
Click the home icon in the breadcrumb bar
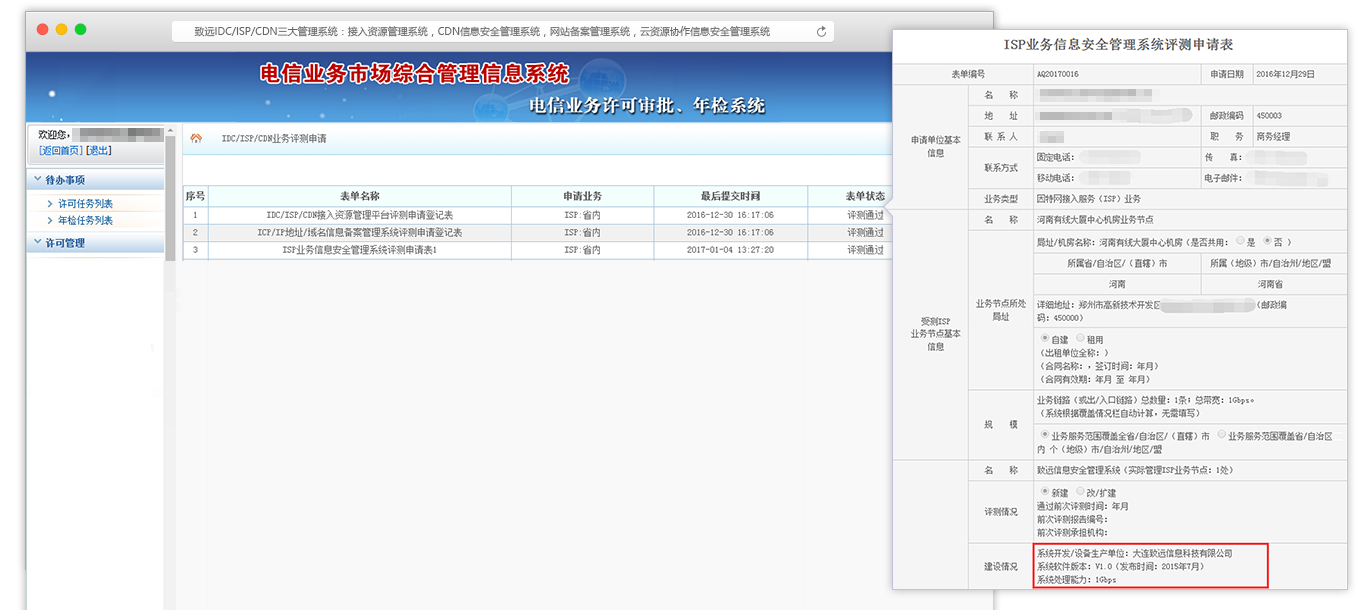click(x=196, y=138)
